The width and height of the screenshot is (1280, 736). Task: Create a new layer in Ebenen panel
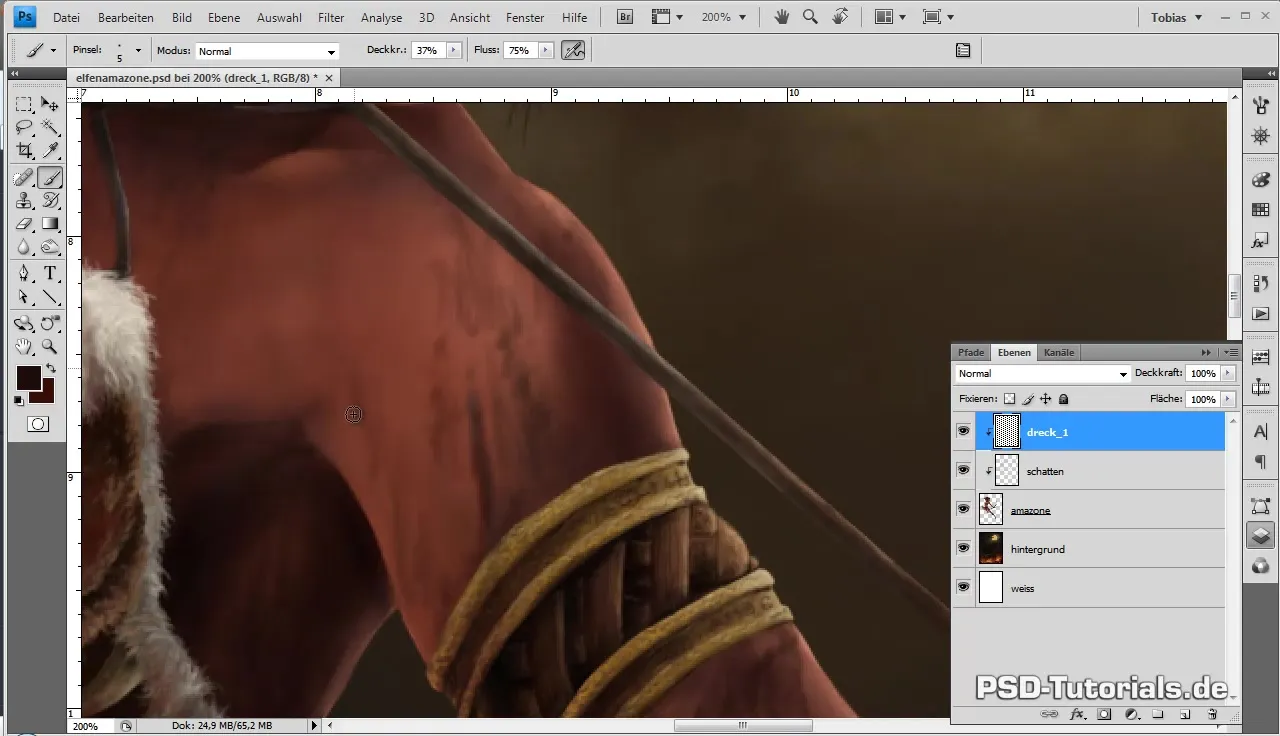pyautogui.click(x=1184, y=714)
